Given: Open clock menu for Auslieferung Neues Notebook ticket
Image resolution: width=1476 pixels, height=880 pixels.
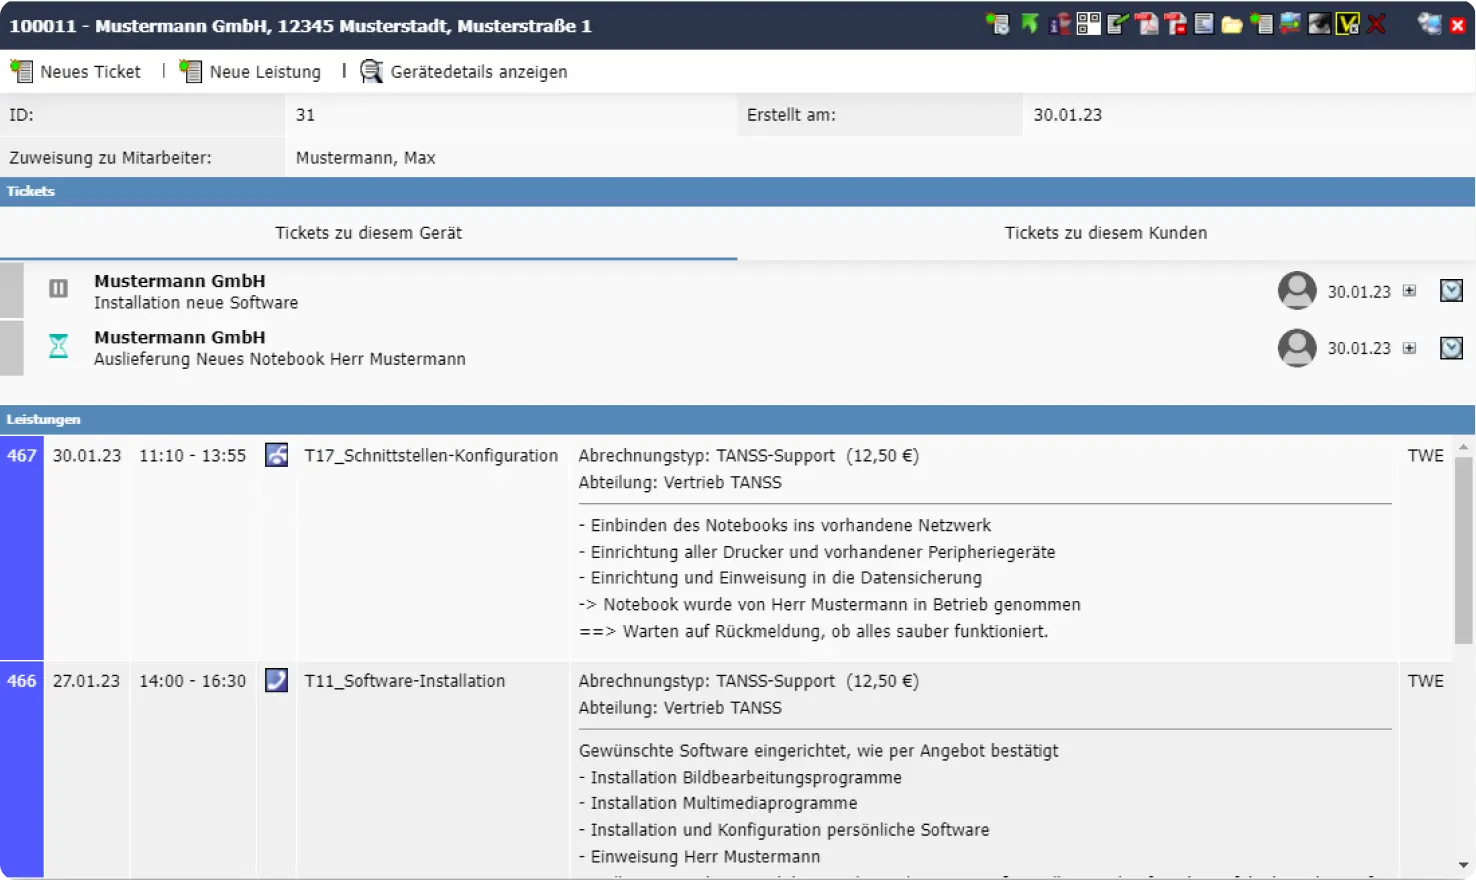Looking at the screenshot, I should [1451, 348].
